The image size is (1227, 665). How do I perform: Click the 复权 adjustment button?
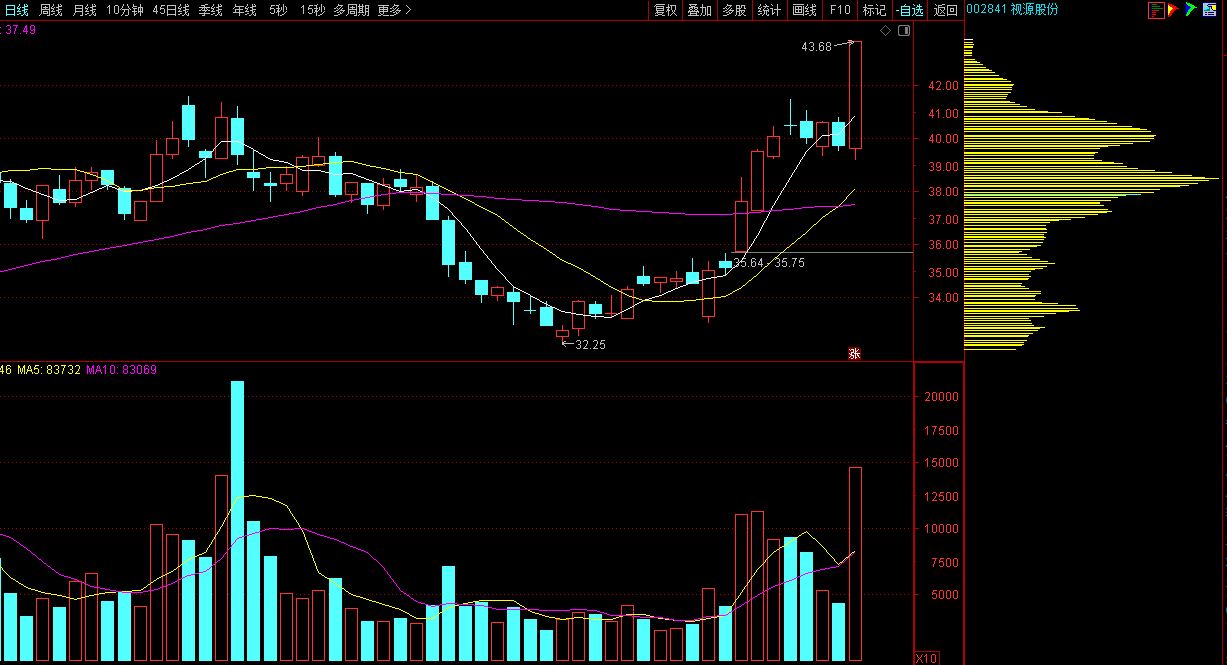pos(665,10)
